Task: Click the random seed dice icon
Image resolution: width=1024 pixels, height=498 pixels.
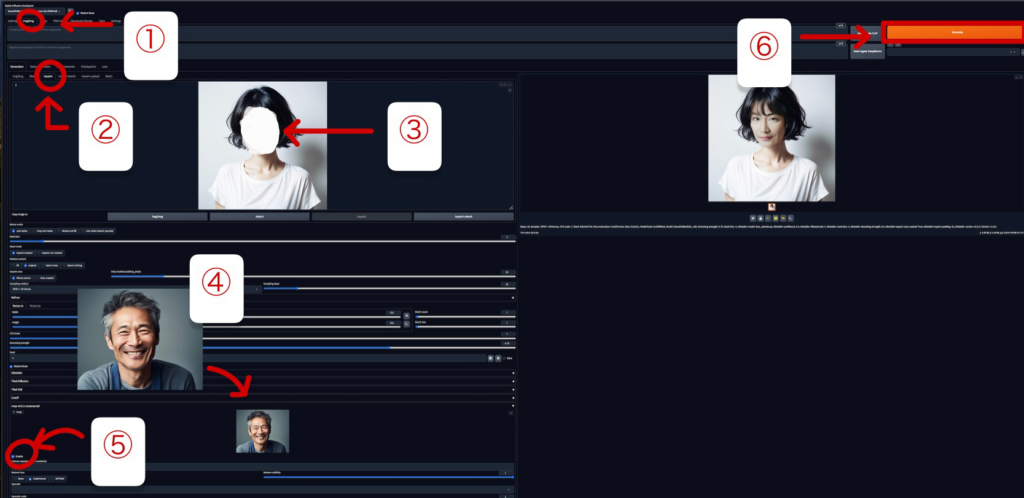Action: (x=490, y=357)
